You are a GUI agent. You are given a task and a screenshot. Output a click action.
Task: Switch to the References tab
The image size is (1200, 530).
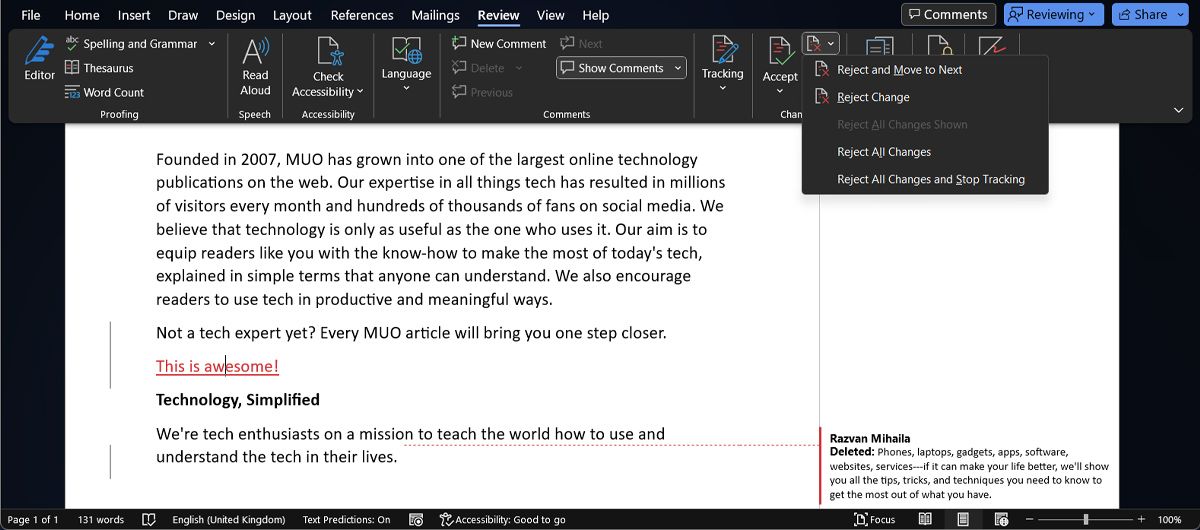click(362, 15)
